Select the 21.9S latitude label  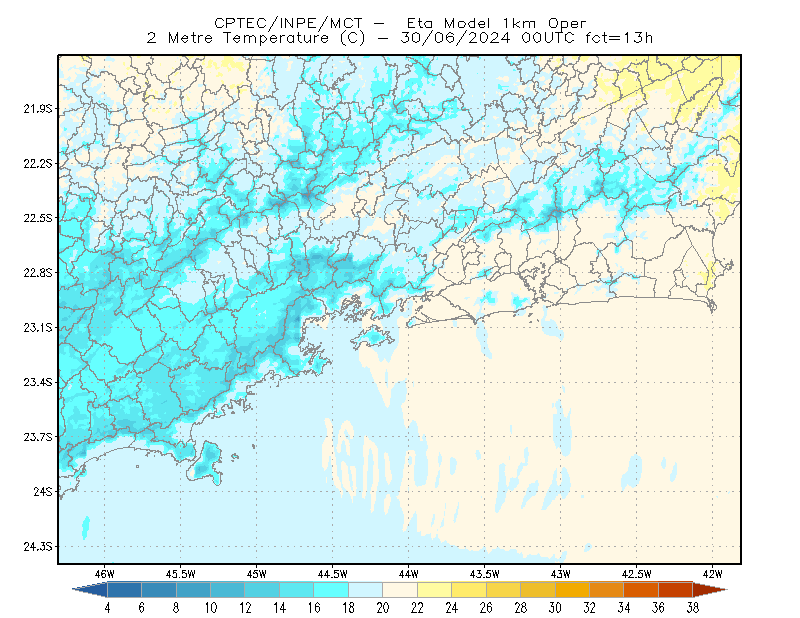click(38, 109)
